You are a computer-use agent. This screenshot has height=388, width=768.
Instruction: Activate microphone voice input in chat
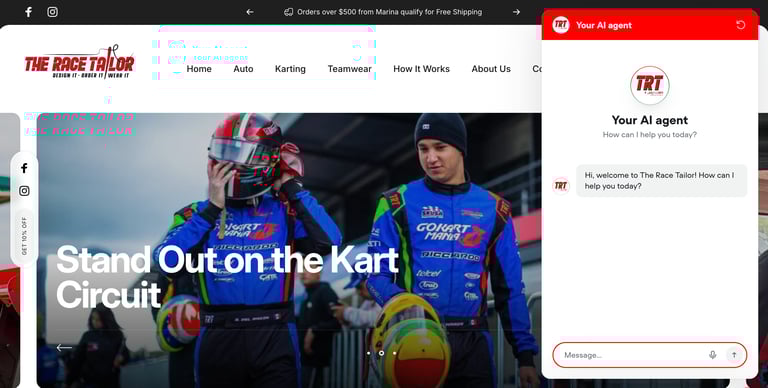713,355
